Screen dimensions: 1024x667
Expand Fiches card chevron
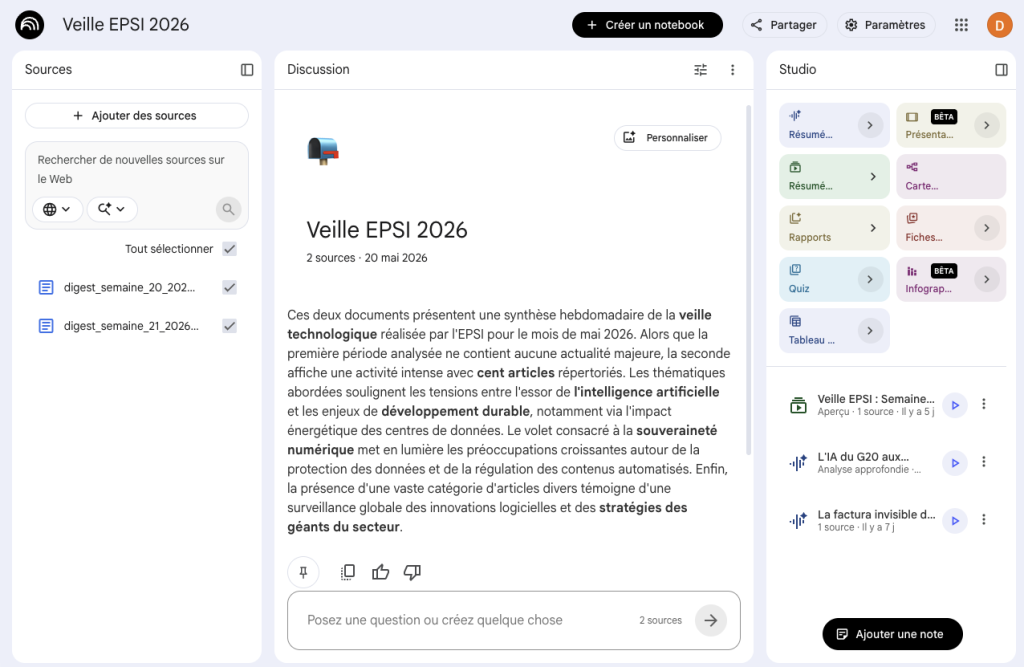[x=987, y=228]
